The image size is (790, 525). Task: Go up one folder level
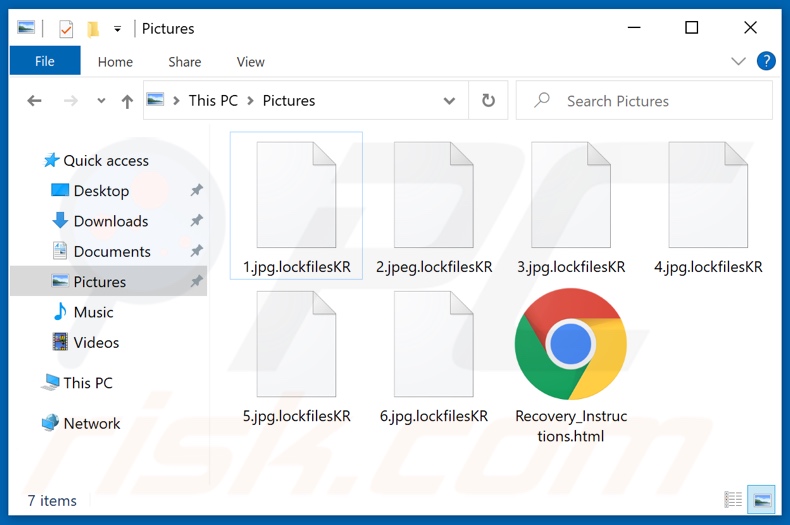(x=127, y=101)
